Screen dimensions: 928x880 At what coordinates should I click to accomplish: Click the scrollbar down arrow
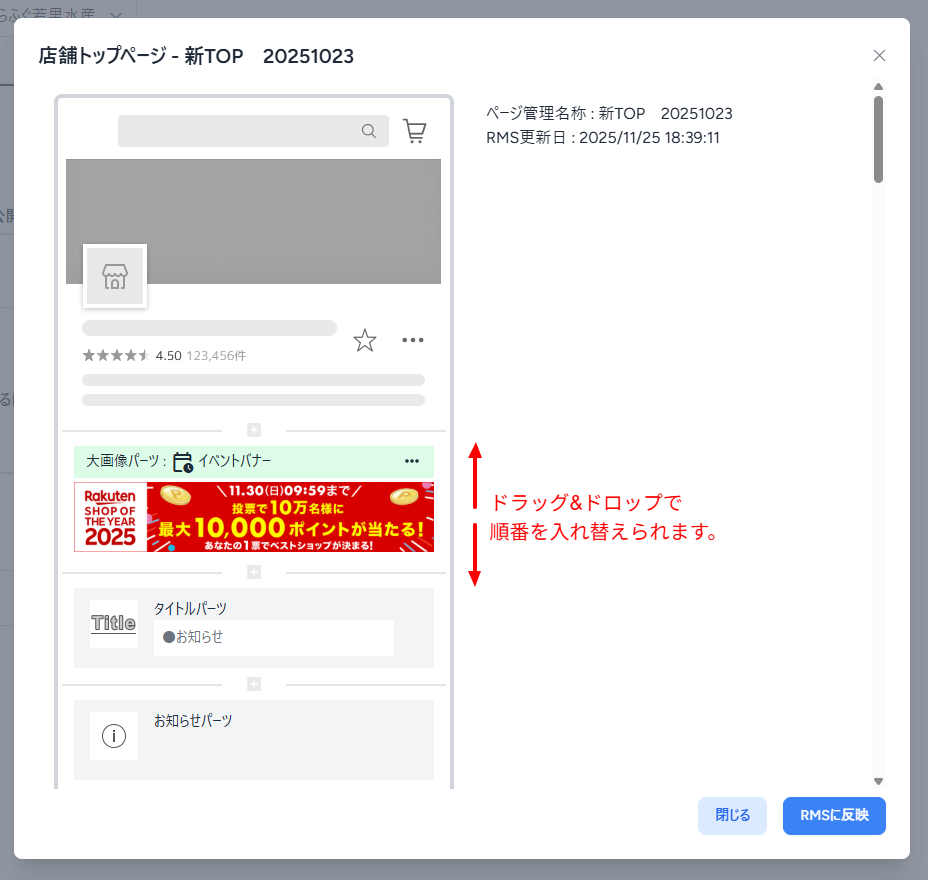pos(878,781)
